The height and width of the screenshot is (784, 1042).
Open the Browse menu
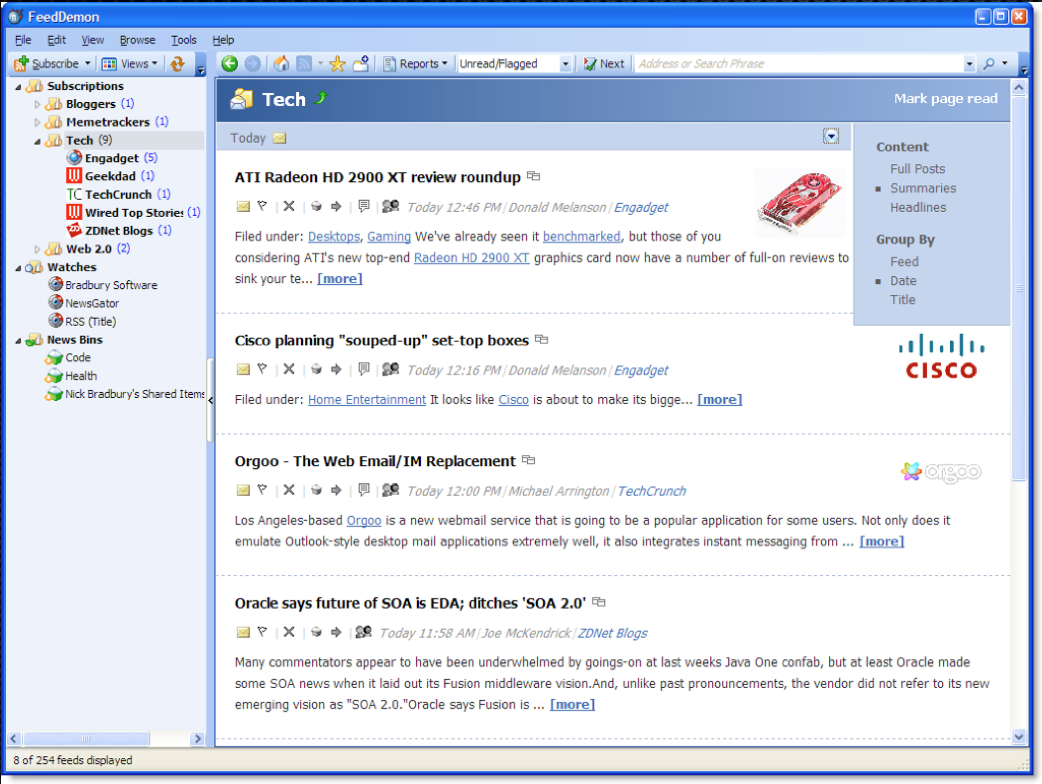(138, 40)
